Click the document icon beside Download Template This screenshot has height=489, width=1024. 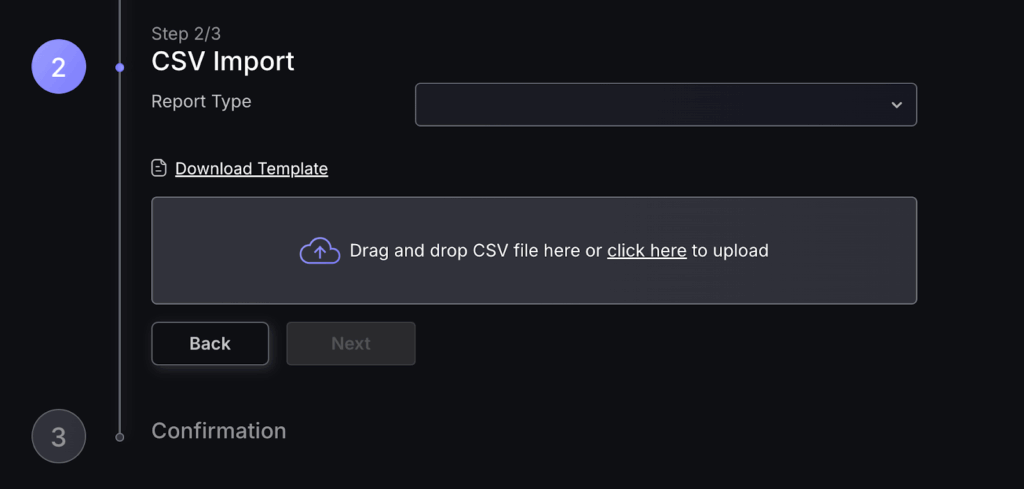click(159, 168)
